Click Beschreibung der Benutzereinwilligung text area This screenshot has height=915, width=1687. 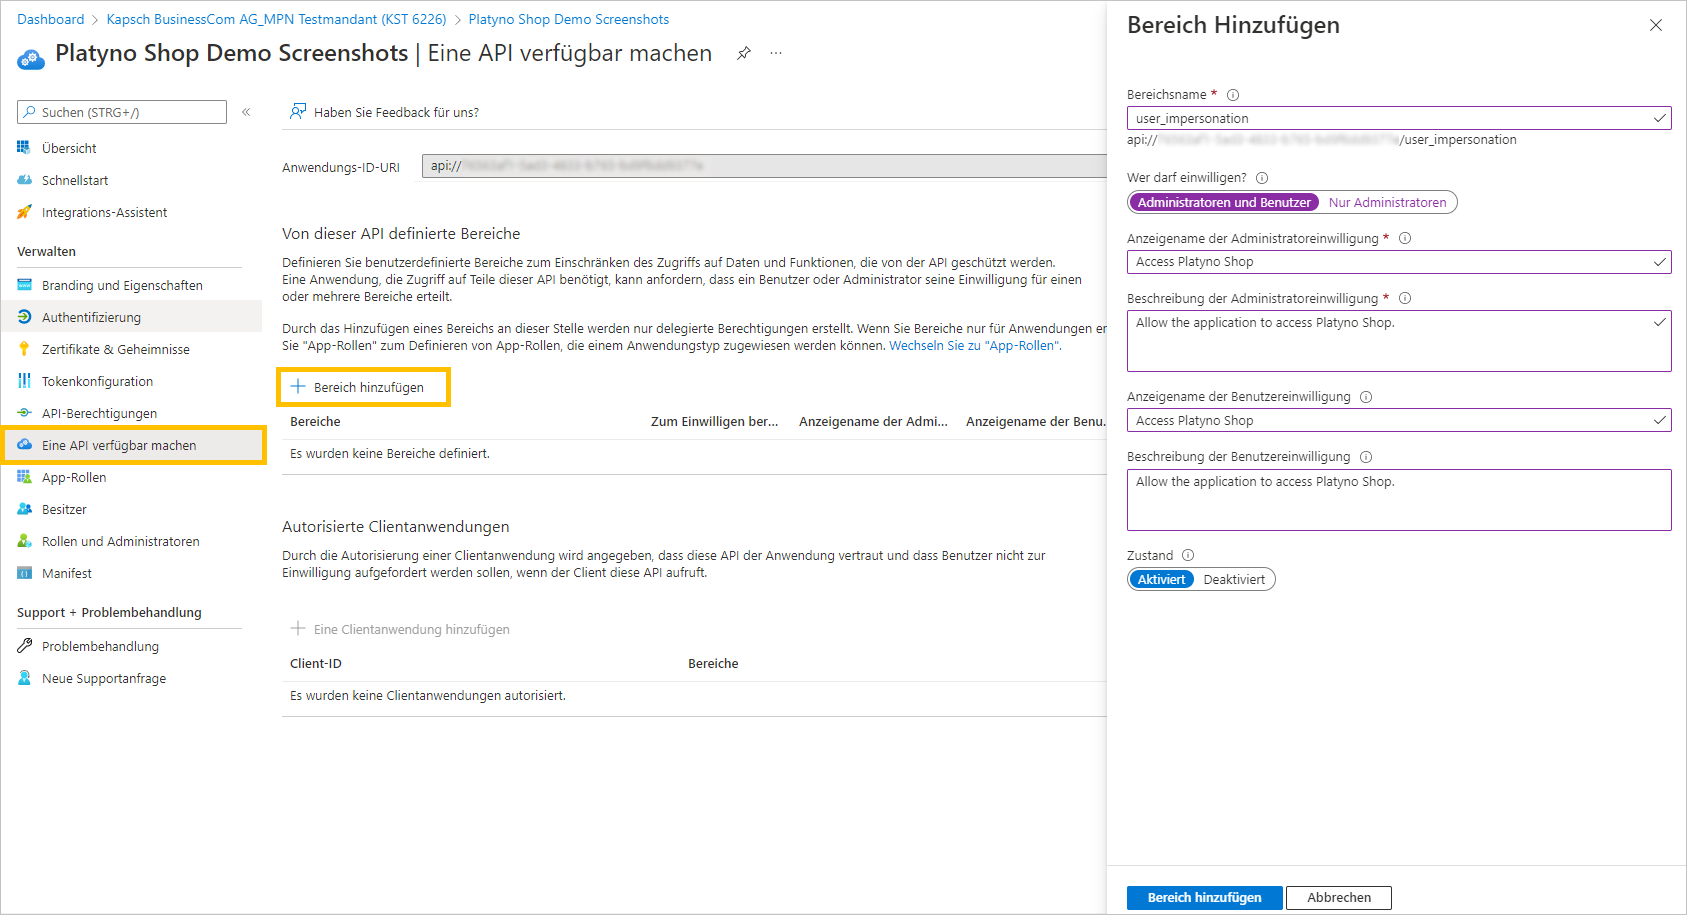pos(1398,500)
